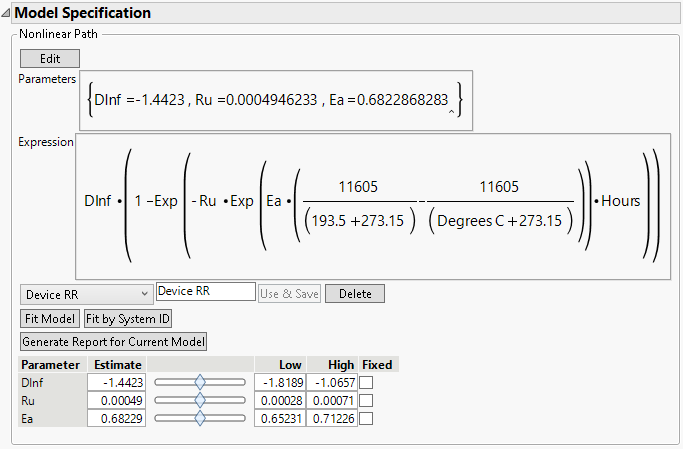This screenshot has height=449, width=683.
Task: Click the Ea parameter slider handle
Action: [200, 418]
